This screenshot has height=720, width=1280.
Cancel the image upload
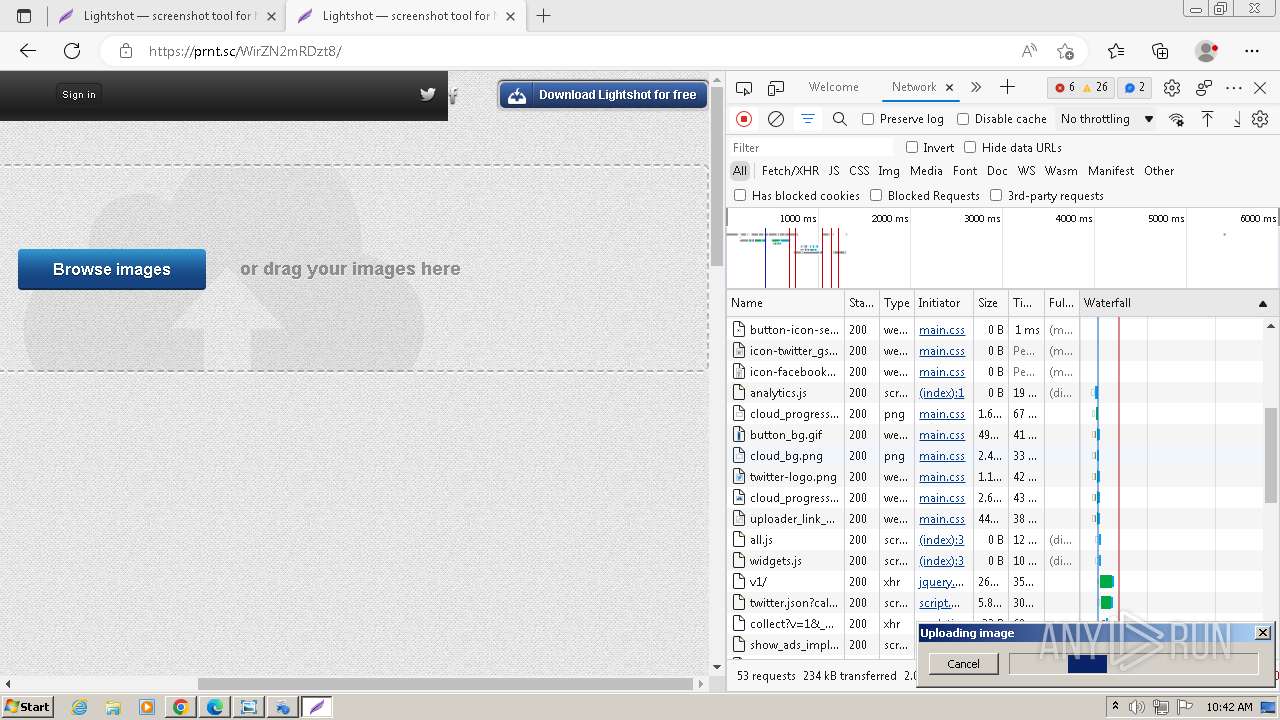[x=963, y=664]
